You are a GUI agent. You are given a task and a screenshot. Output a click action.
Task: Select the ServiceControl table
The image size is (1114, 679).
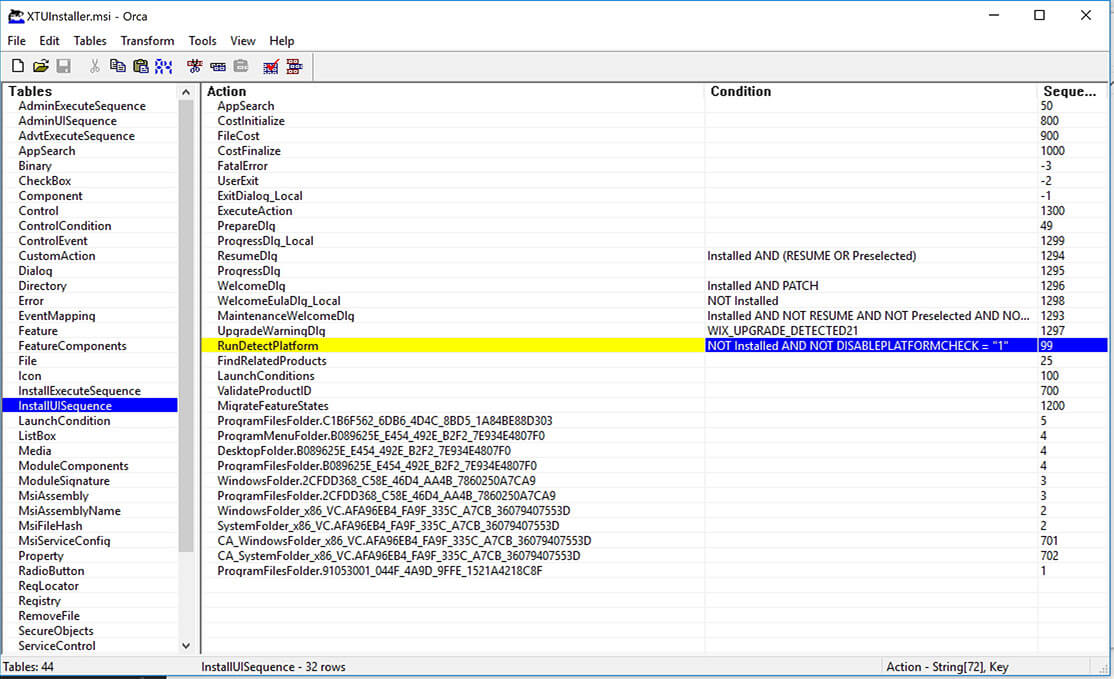click(x=57, y=646)
